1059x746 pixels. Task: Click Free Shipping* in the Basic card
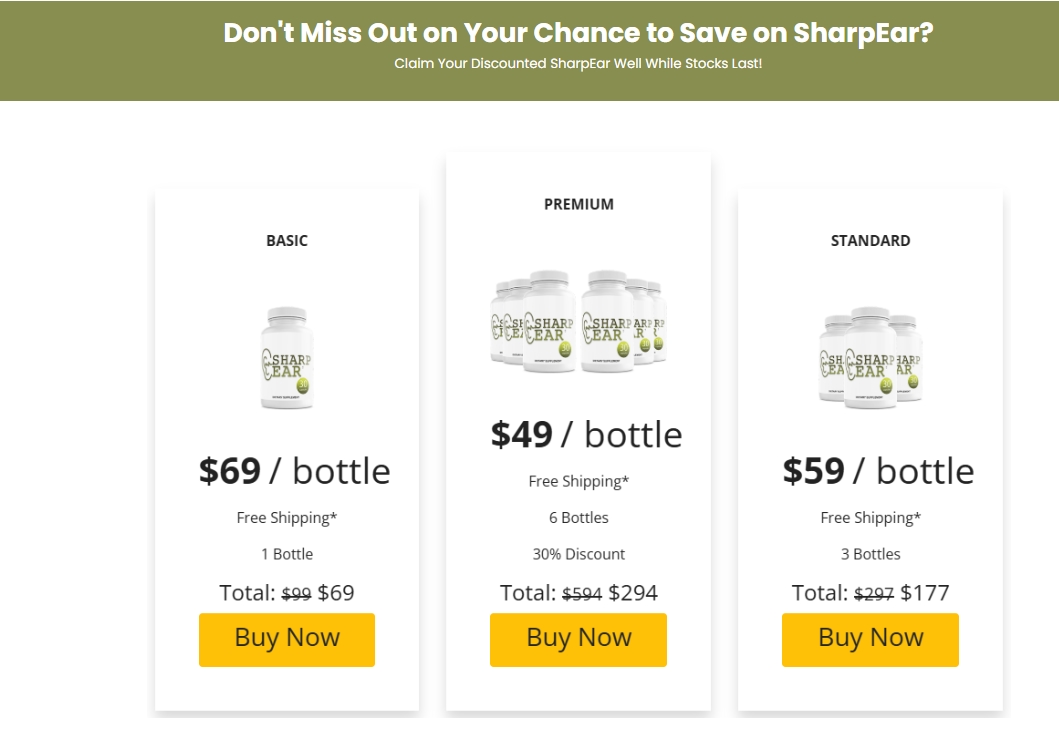coord(287,517)
